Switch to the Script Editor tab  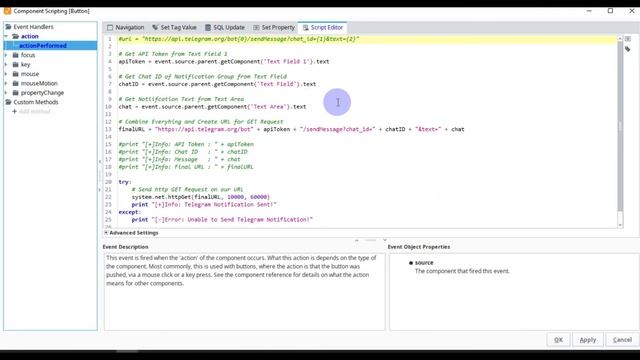click(x=322, y=27)
